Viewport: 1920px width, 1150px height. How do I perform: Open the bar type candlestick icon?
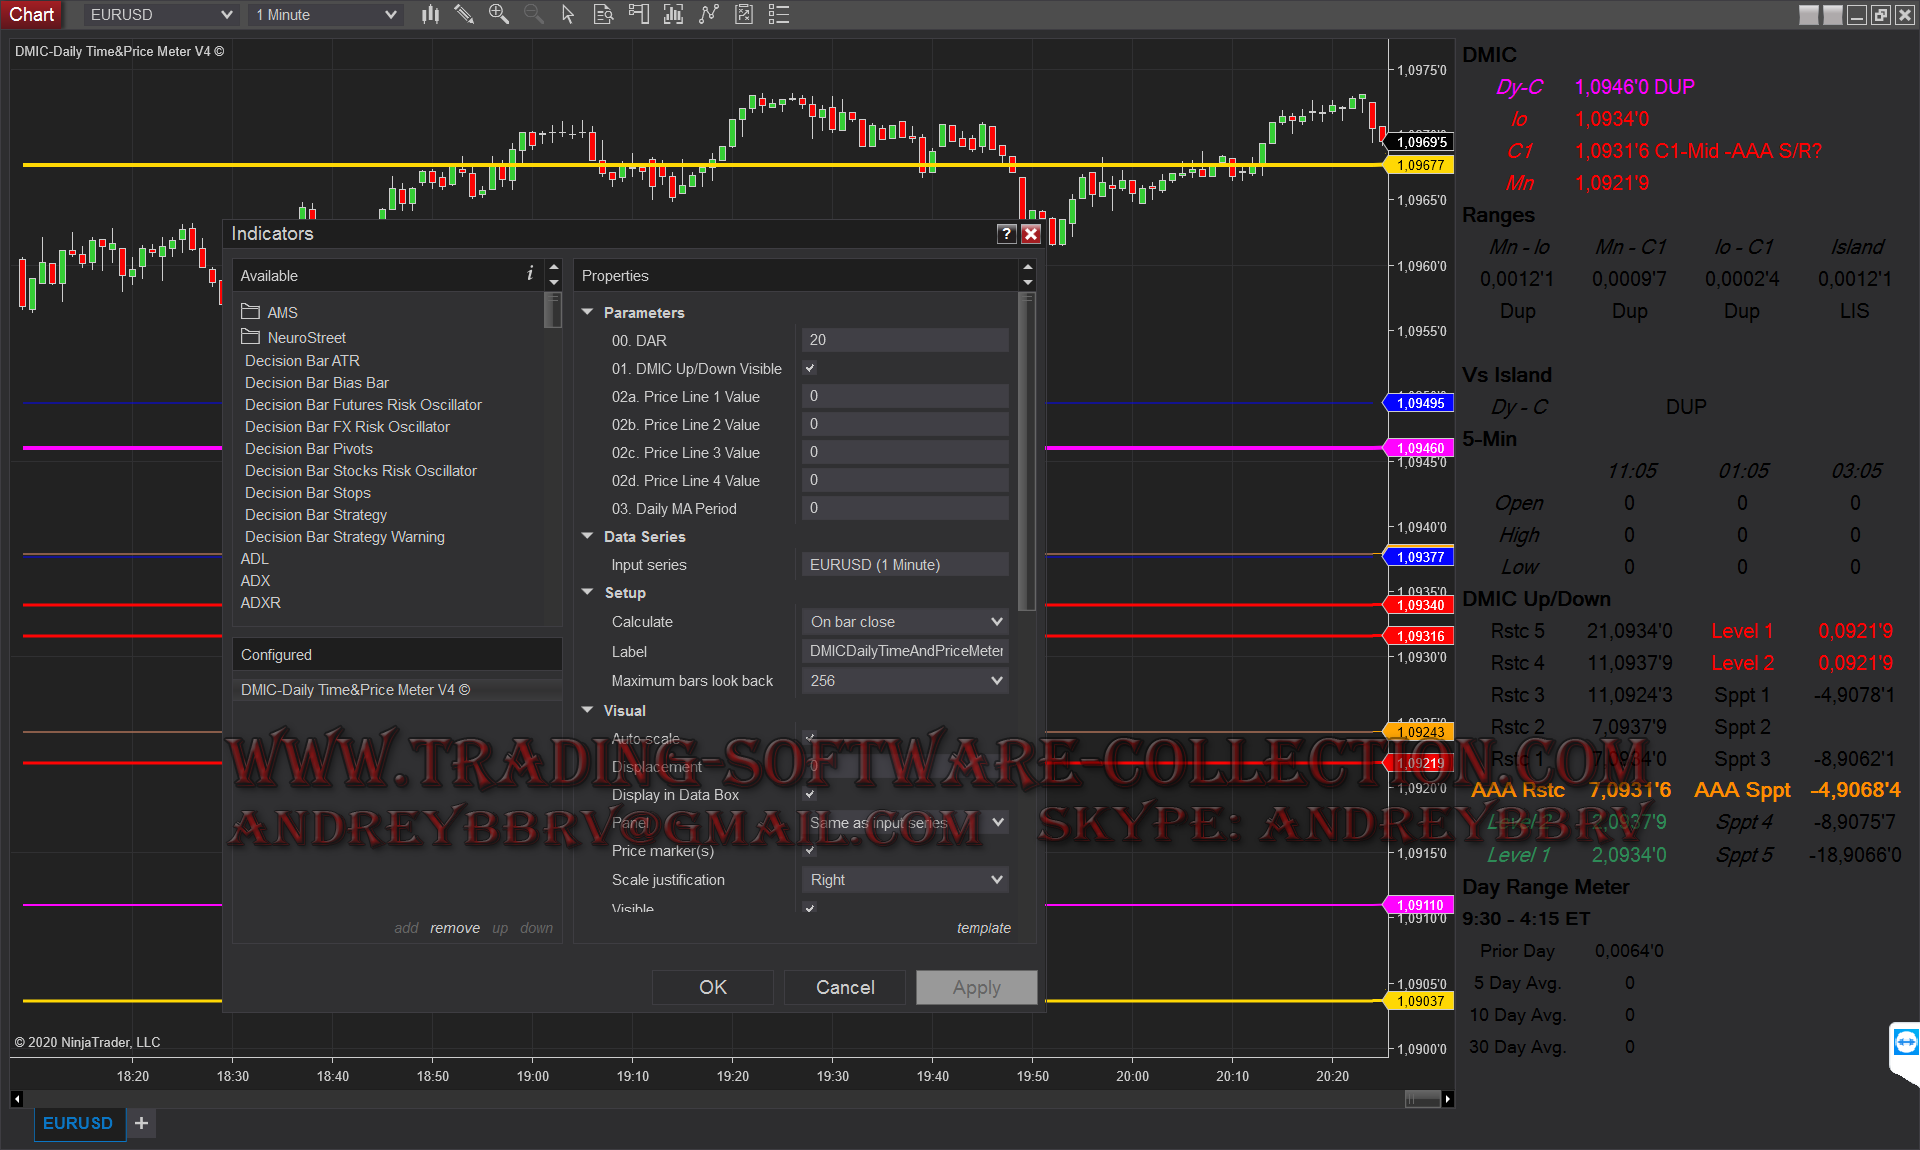coord(430,14)
